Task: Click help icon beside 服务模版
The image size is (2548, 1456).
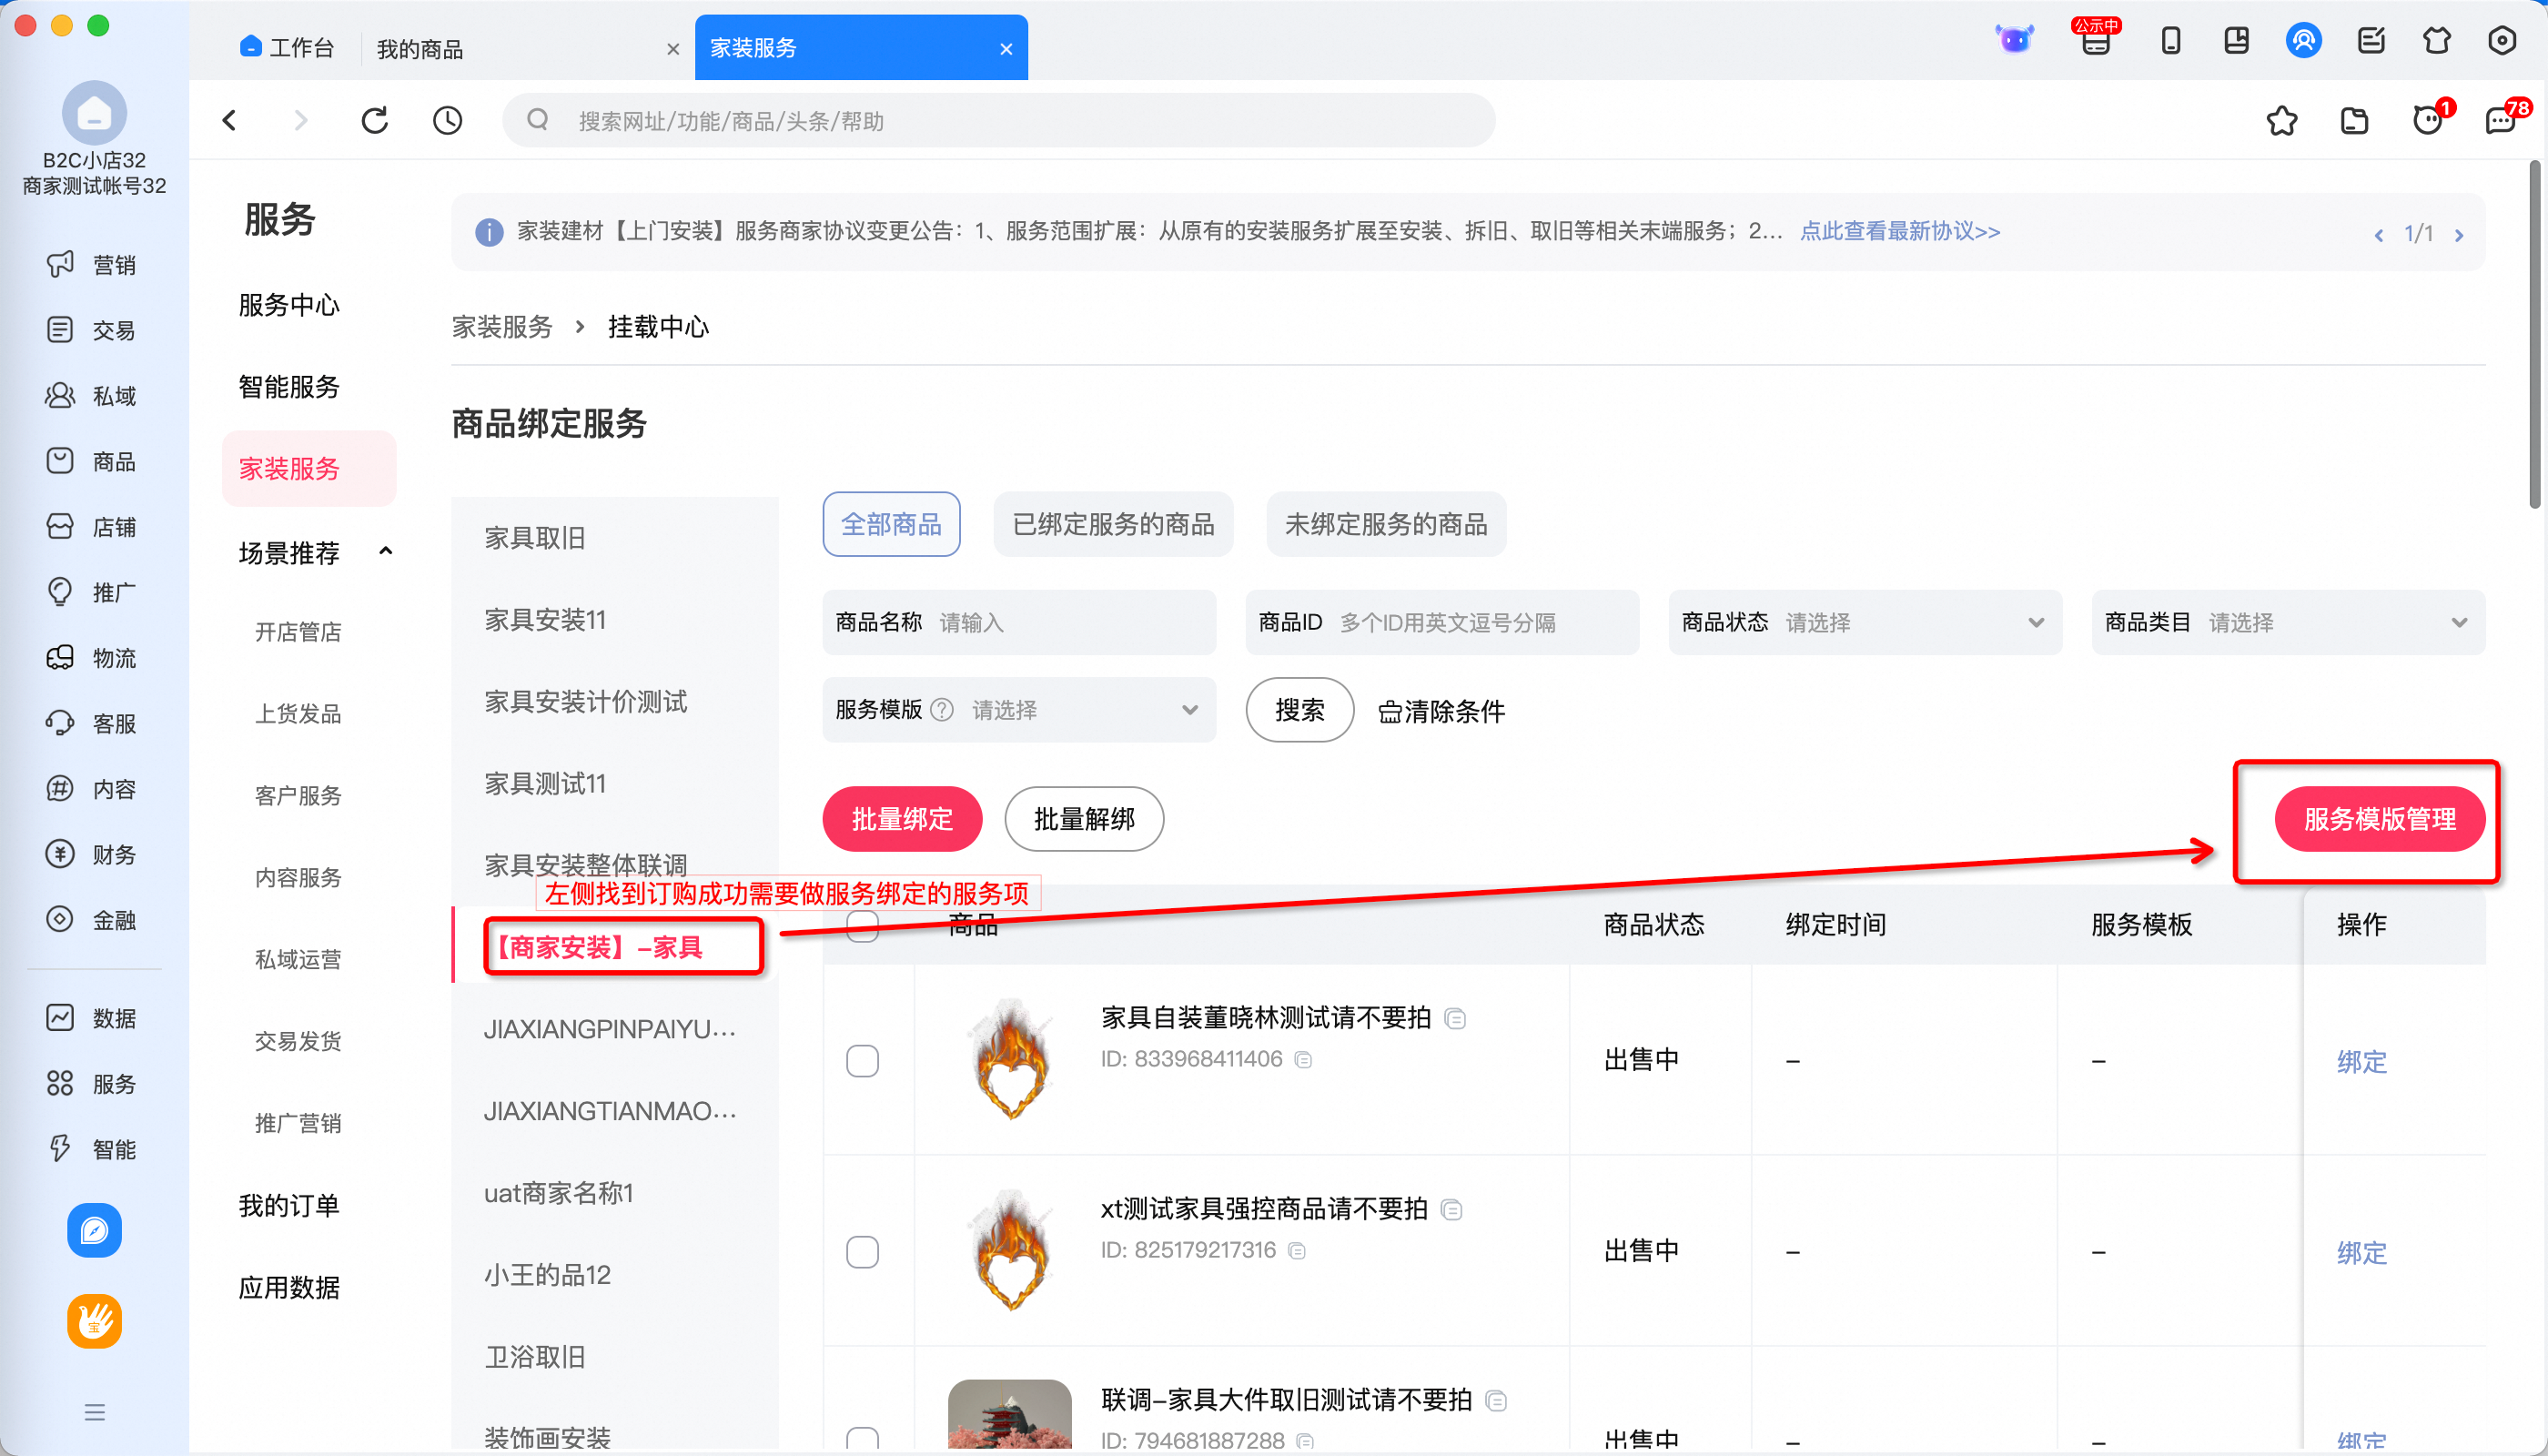Action: pyautogui.click(x=942, y=709)
